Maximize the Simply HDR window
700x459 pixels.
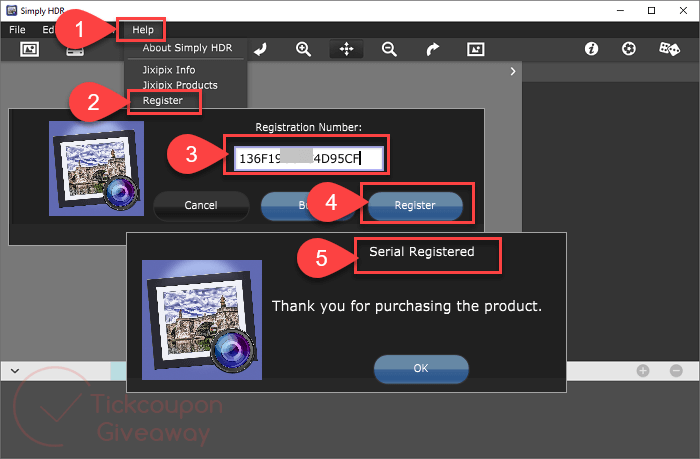tap(651, 11)
